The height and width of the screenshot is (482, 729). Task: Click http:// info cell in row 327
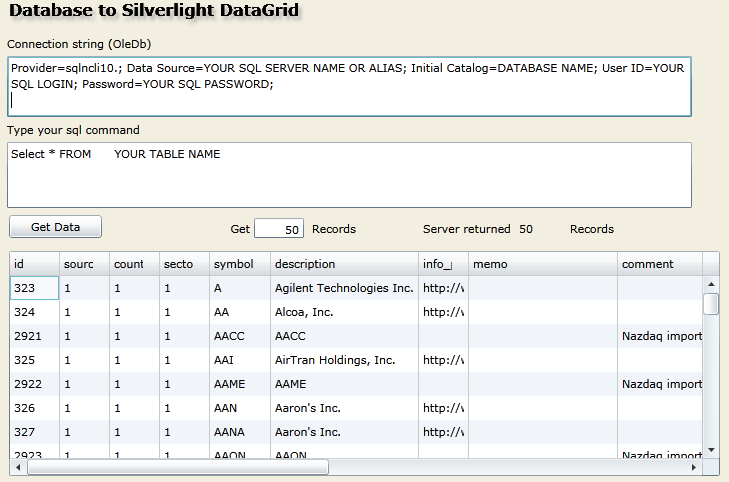point(443,432)
